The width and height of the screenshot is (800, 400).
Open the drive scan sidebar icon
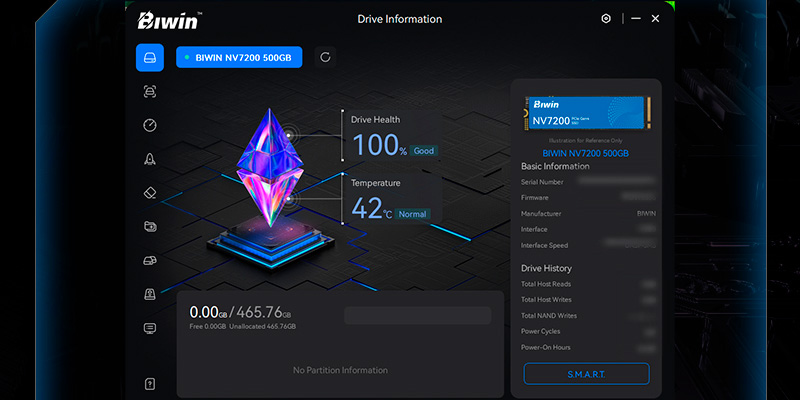pos(149,91)
